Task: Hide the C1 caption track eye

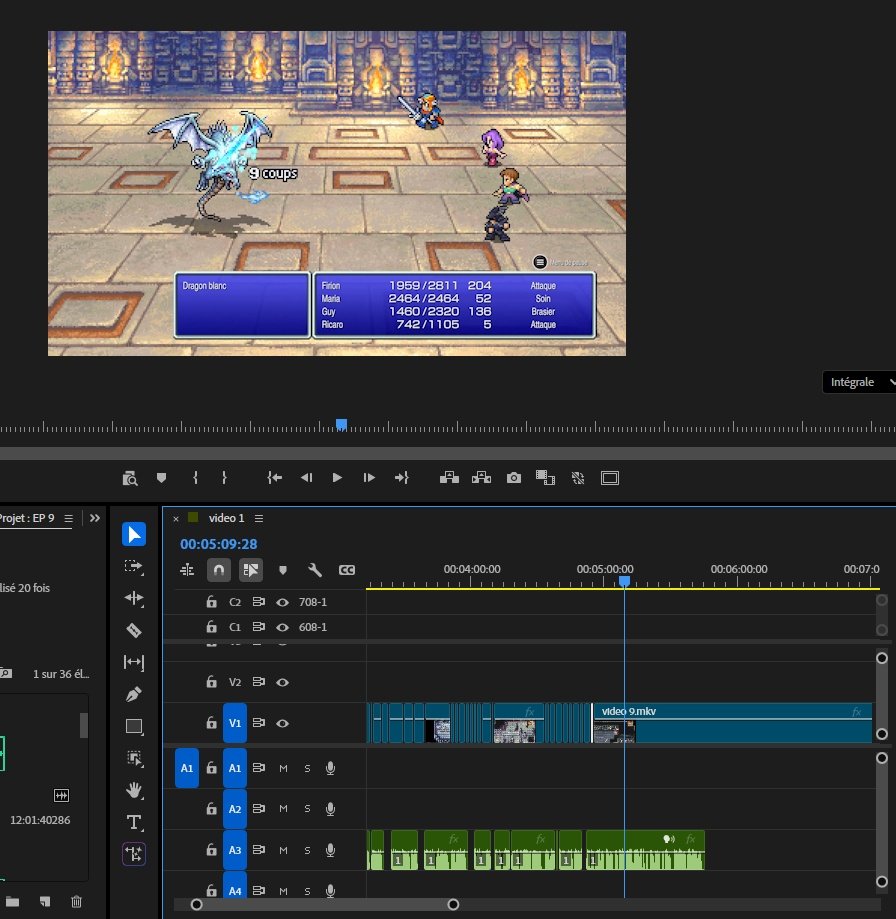Action: pyautogui.click(x=282, y=627)
